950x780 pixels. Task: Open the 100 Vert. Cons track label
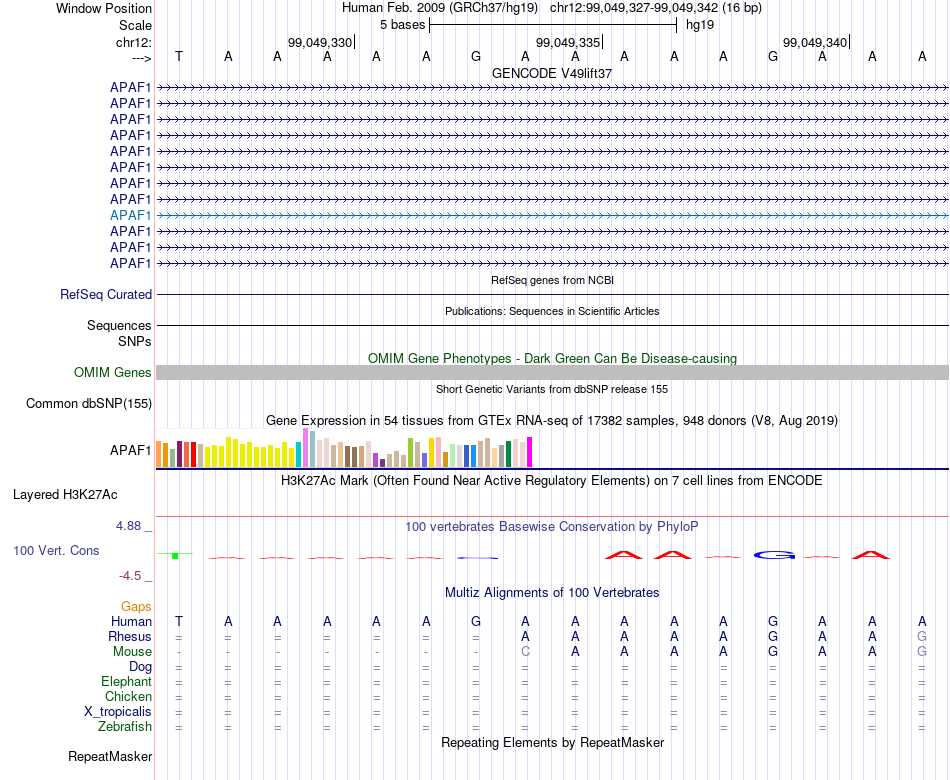[x=56, y=550]
